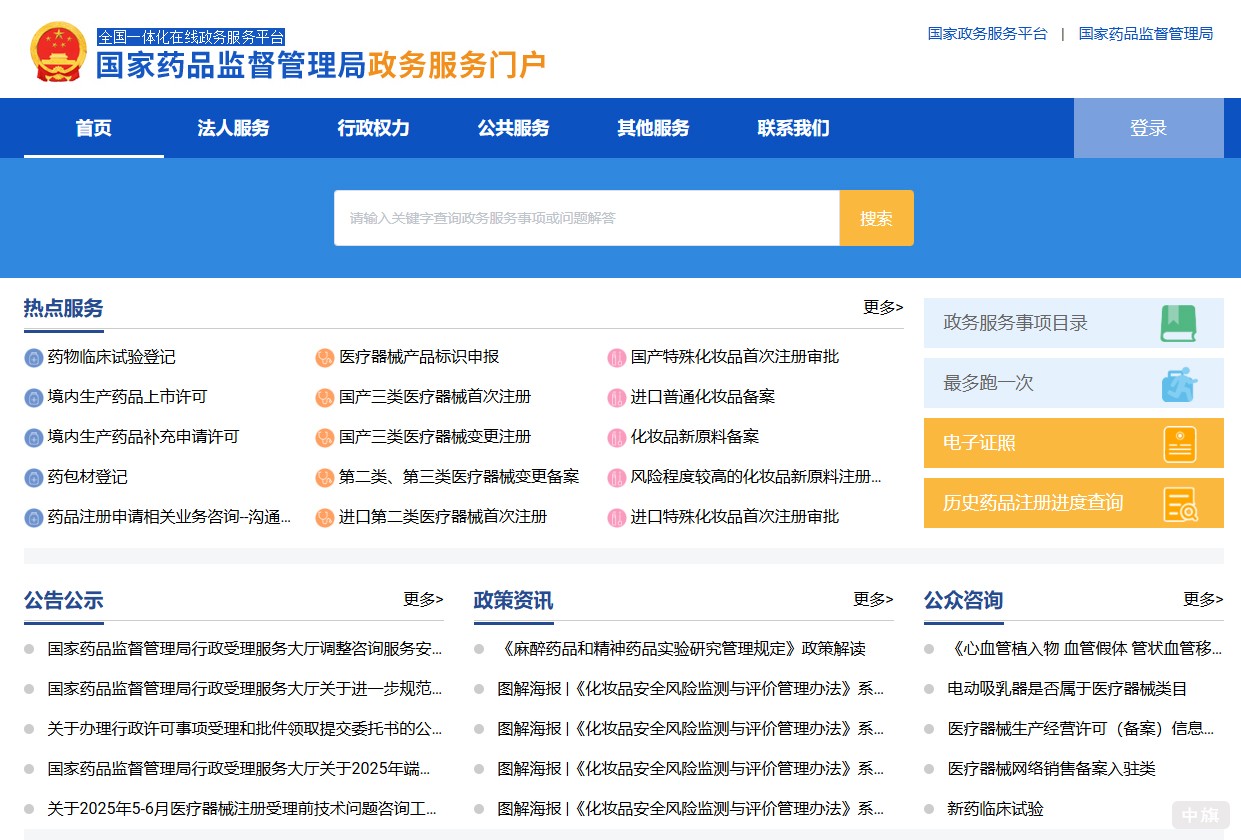Image resolution: width=1241 pixels, height=840 pixels.
Task: Open the 公共服务 tab
Action: point(513,128)
